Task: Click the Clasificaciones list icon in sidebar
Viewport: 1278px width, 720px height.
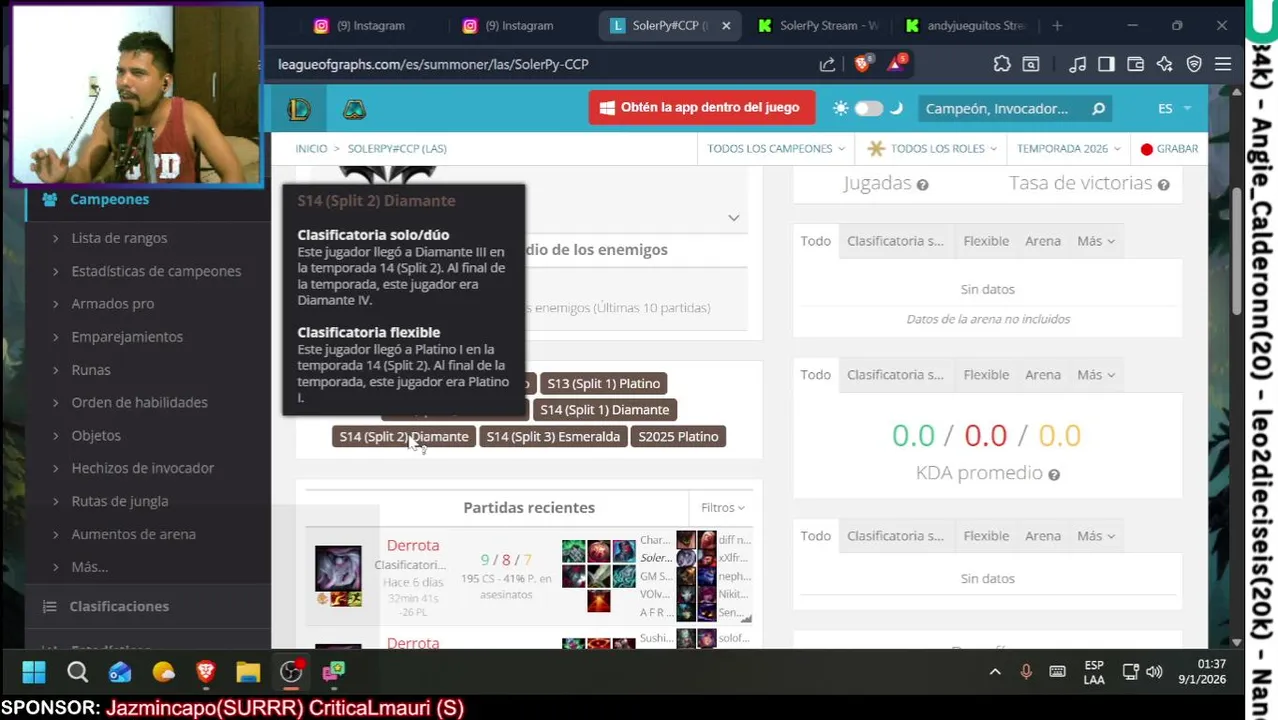Action: pyautogui.click(x=49, y=606)
